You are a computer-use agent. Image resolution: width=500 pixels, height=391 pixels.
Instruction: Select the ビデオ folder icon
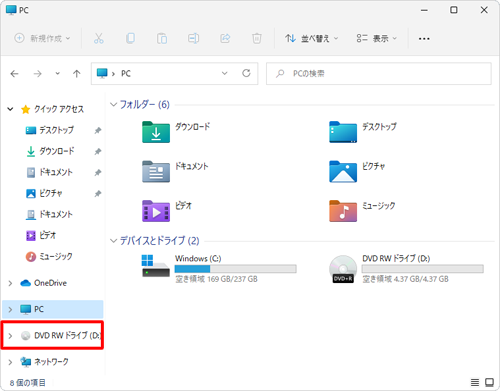[156, 211]
